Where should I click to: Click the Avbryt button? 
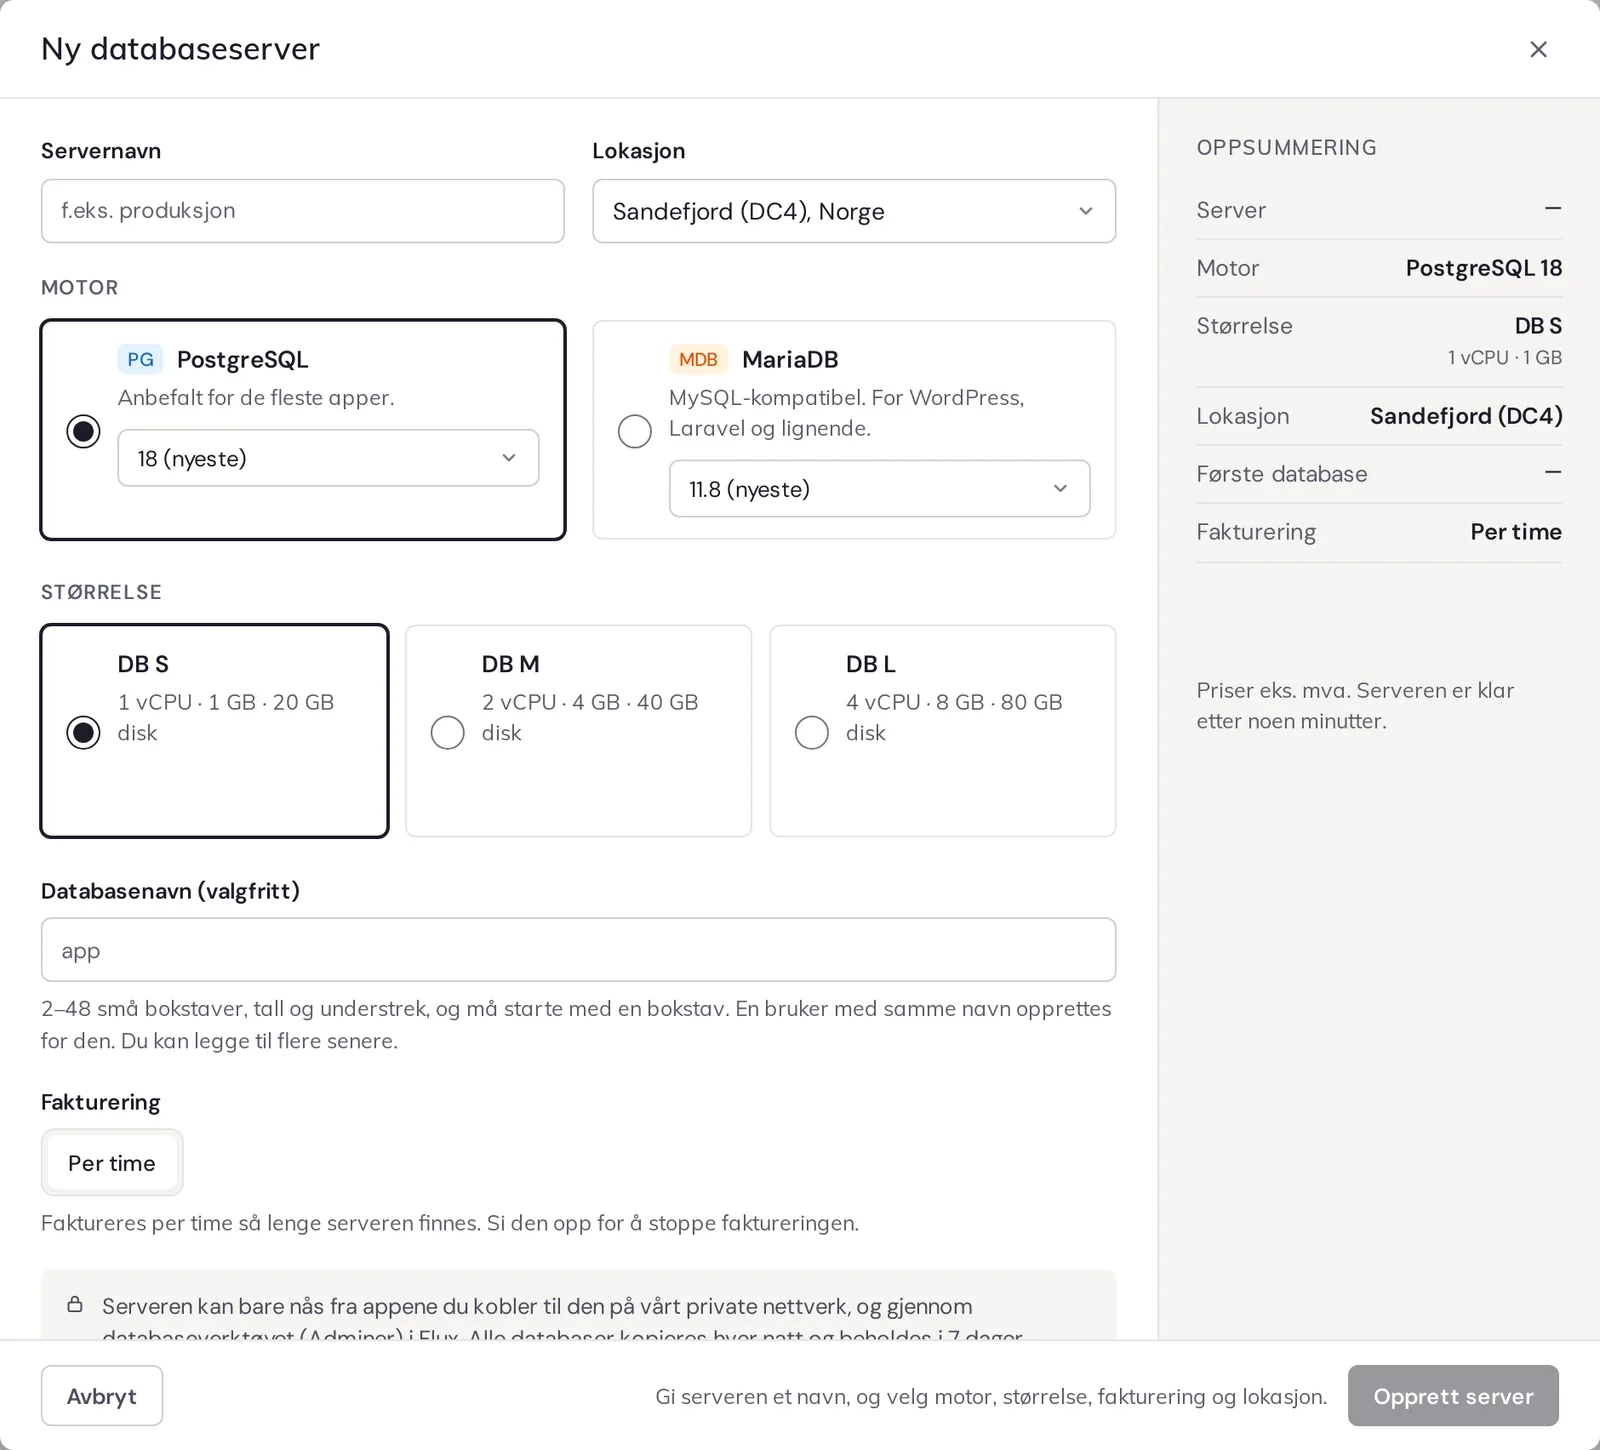pos(102,1396)
